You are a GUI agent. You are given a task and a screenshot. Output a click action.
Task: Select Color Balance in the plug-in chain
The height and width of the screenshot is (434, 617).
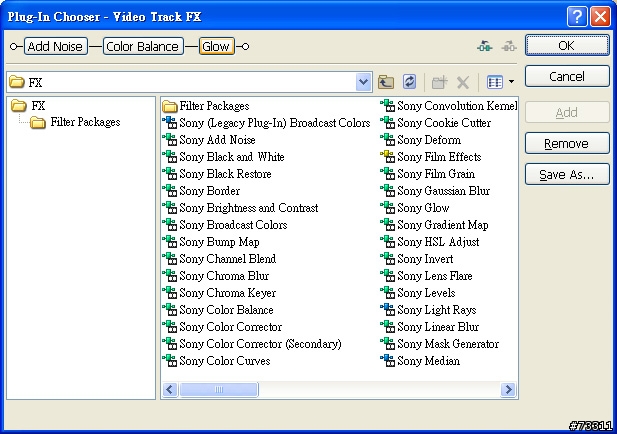[143, 46]
